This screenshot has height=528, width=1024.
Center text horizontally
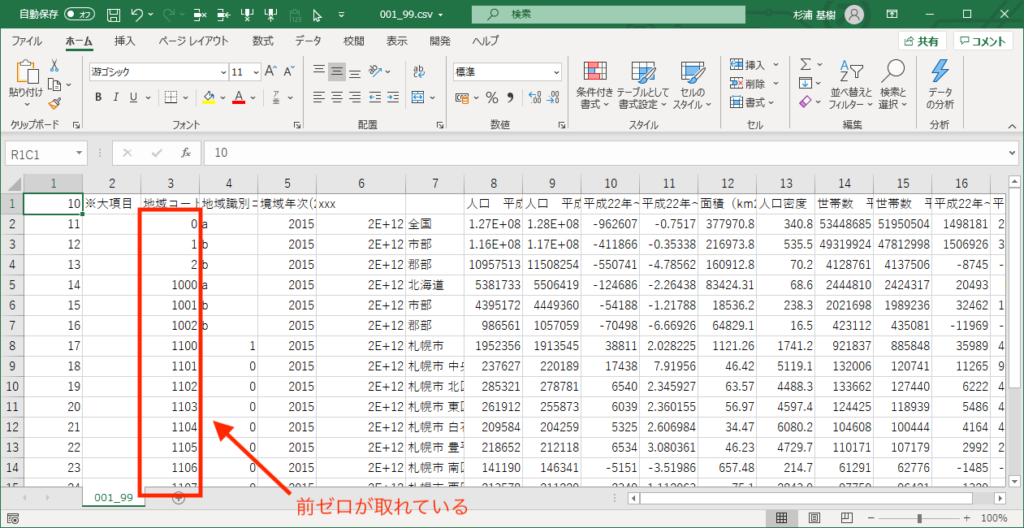(336, 97)
